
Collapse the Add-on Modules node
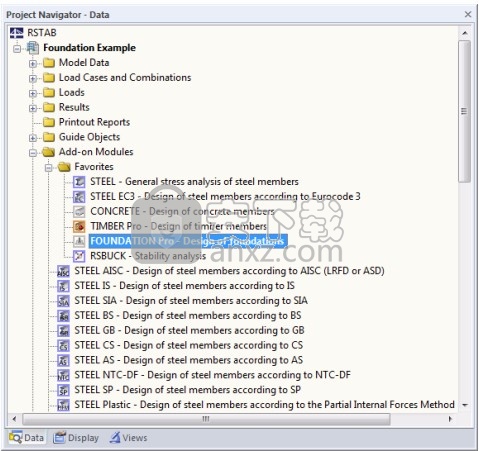(33, 153)
